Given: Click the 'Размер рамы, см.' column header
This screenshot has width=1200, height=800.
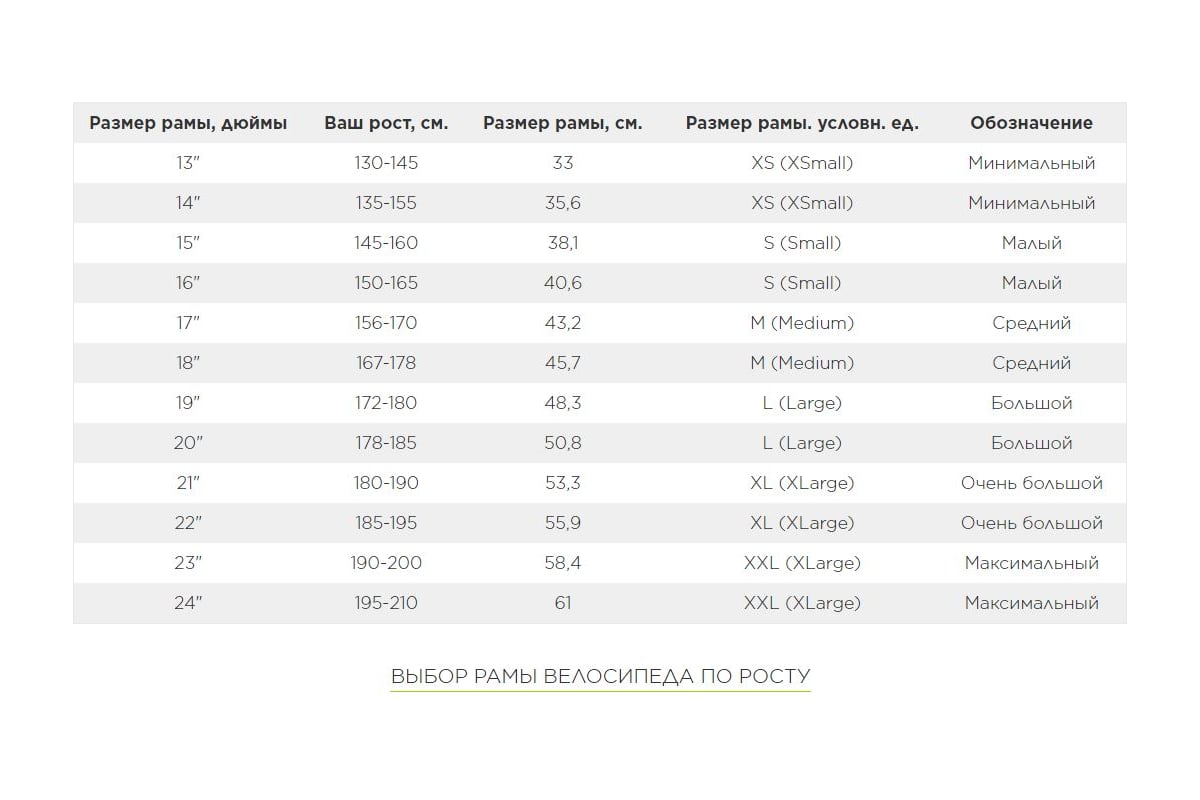Looking at the screenshot, I should [562, 123].
